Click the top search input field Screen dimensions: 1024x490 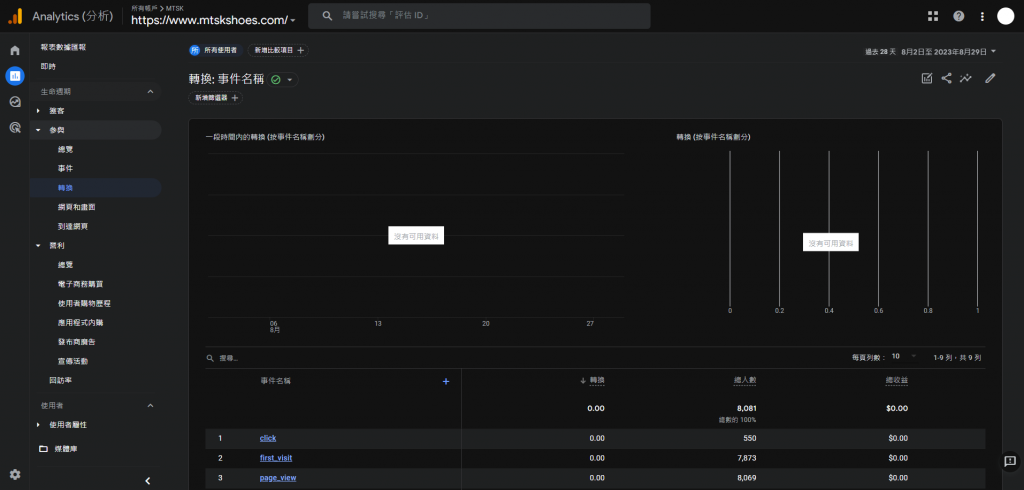point(479,16)
